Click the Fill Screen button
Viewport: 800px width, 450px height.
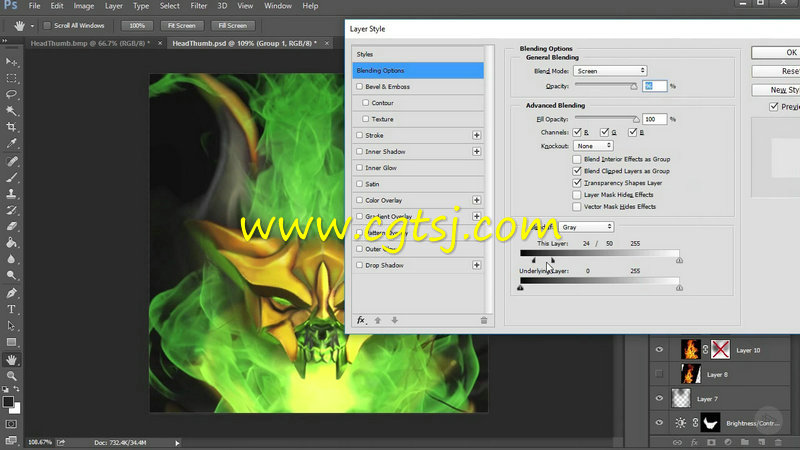click(x=233, y=26)
